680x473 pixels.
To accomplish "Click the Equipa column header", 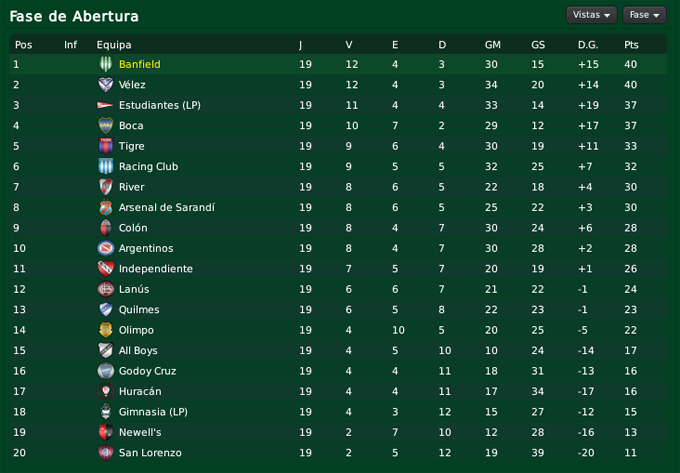I will 114,45.
